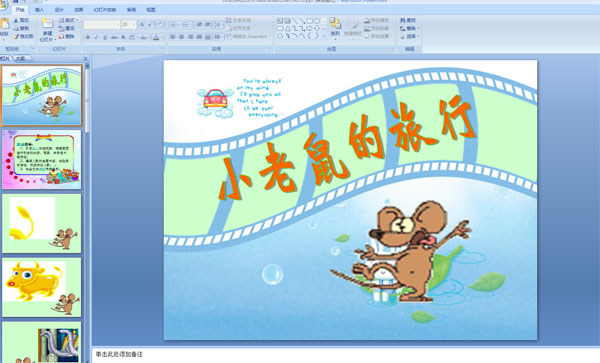Switch to the Insert (插入) ribbon tab
The width and height of the screenshot is (600, 363).
[x=39, y=10]
